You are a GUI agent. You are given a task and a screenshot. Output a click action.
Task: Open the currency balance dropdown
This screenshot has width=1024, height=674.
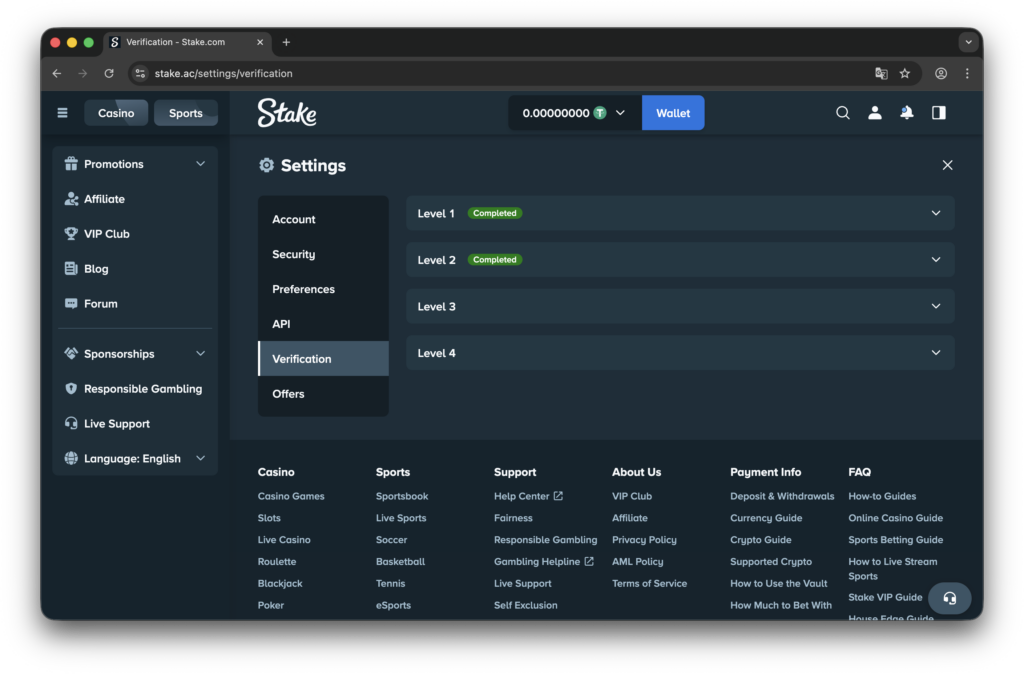pos(574,113)
